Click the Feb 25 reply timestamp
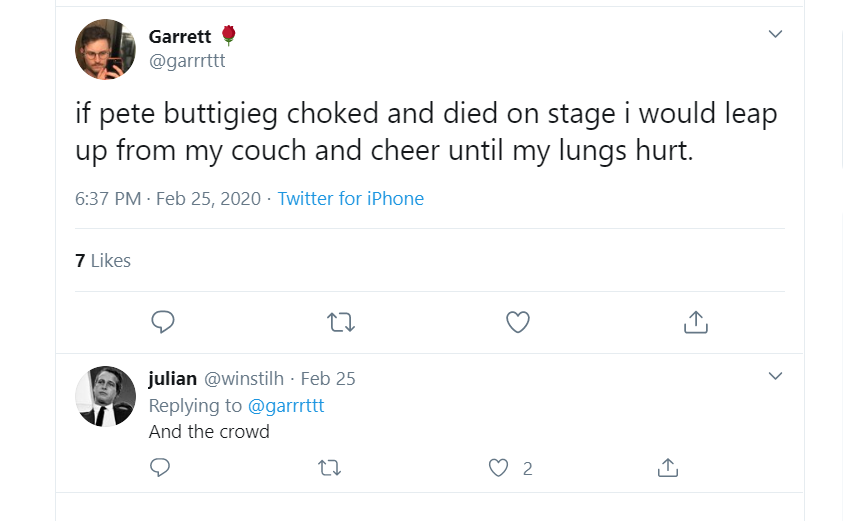 [328, 379]
